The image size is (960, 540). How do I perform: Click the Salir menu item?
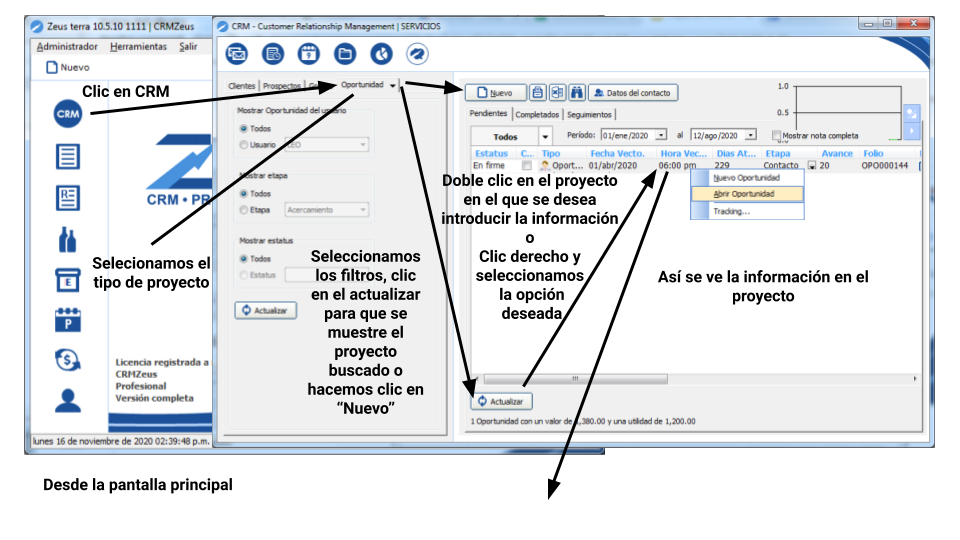coord(188,47)
